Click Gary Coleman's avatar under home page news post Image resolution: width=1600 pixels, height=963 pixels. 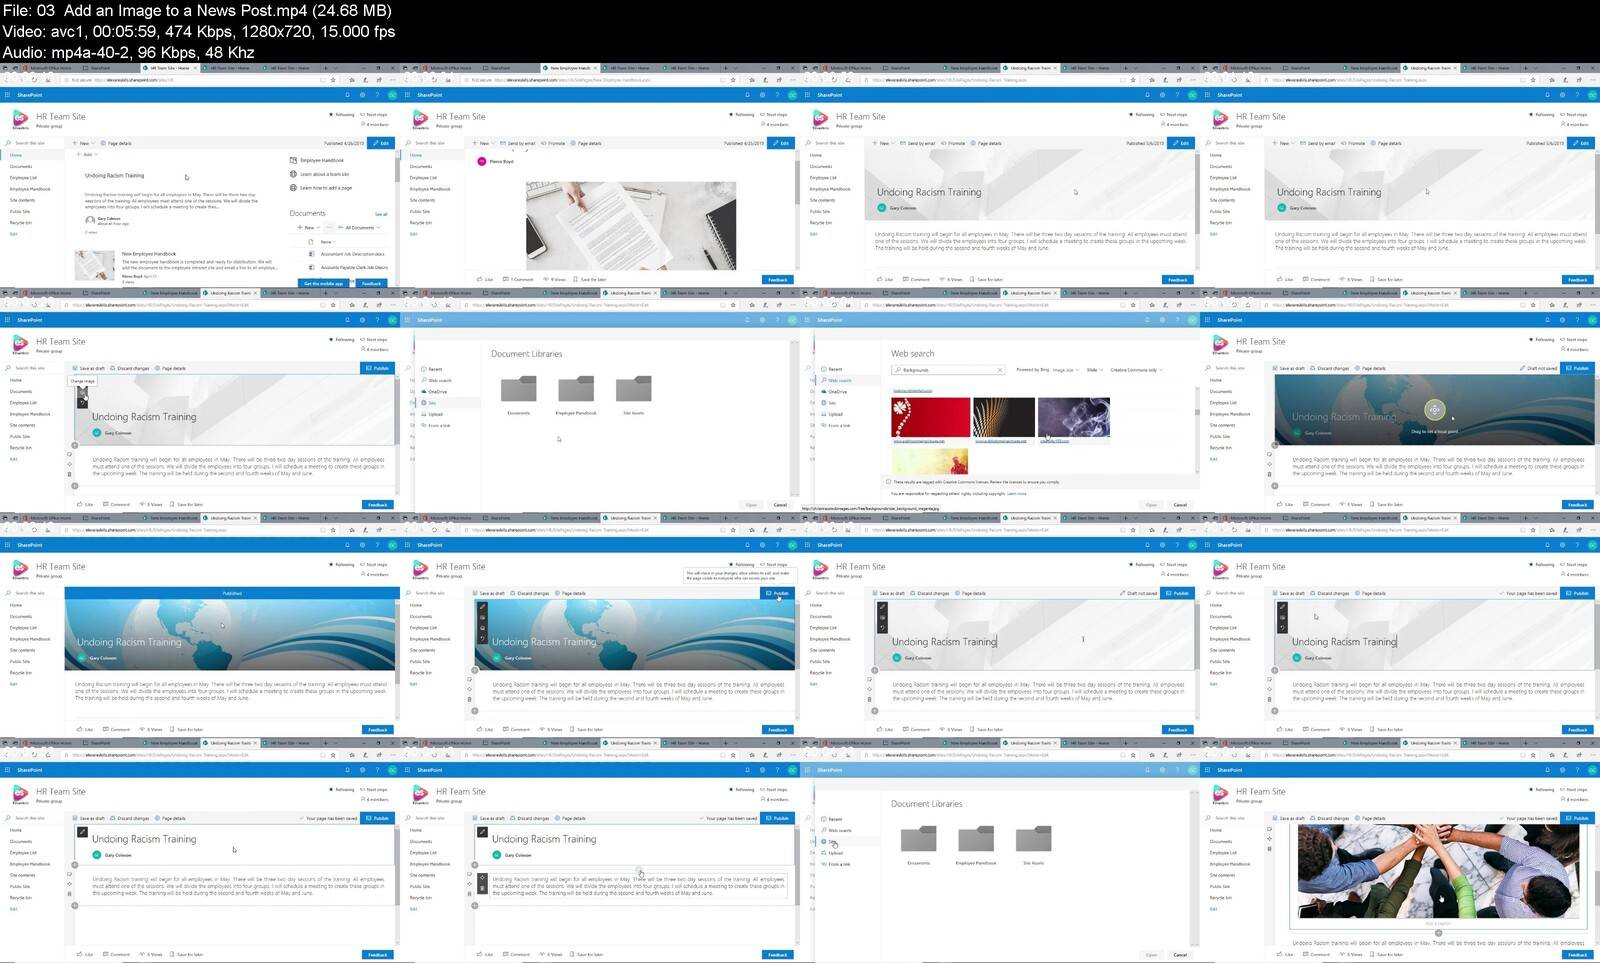tap(90, 219)
